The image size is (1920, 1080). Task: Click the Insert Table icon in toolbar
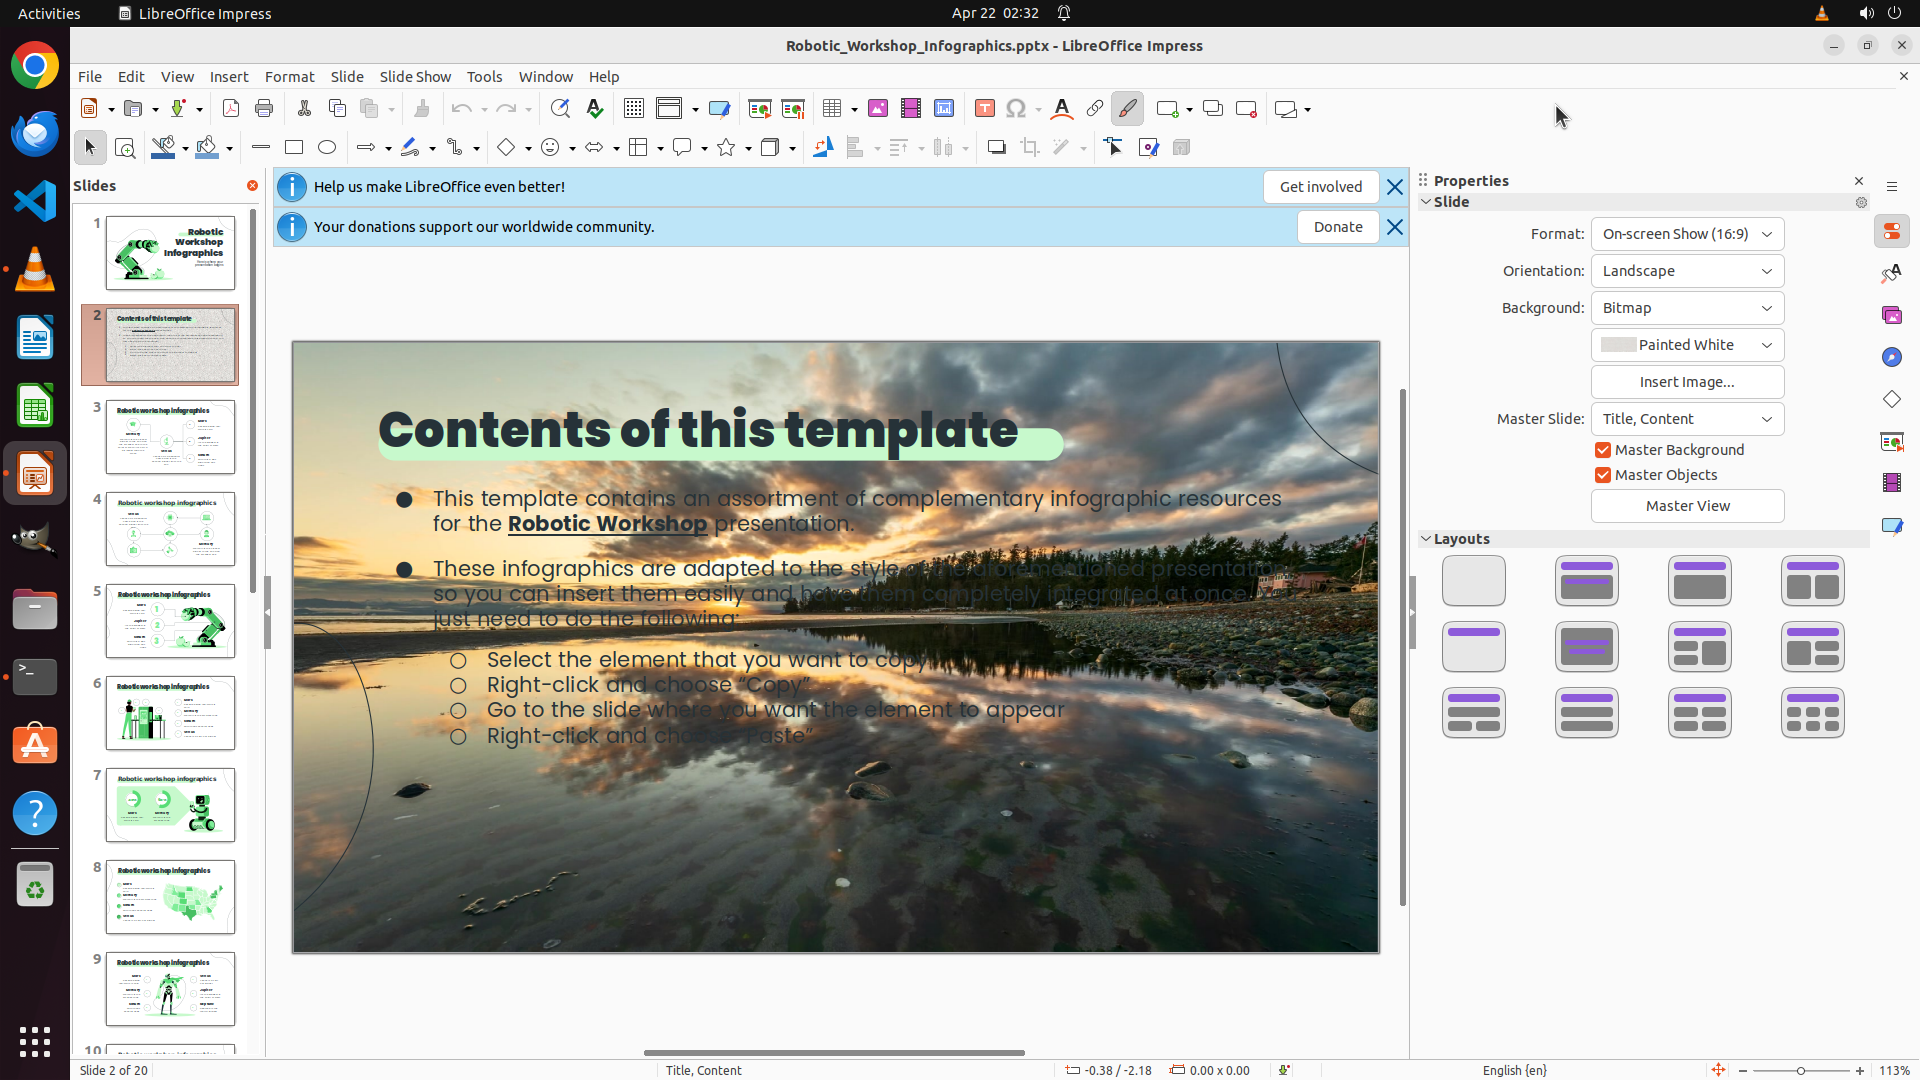coord(831,109)
